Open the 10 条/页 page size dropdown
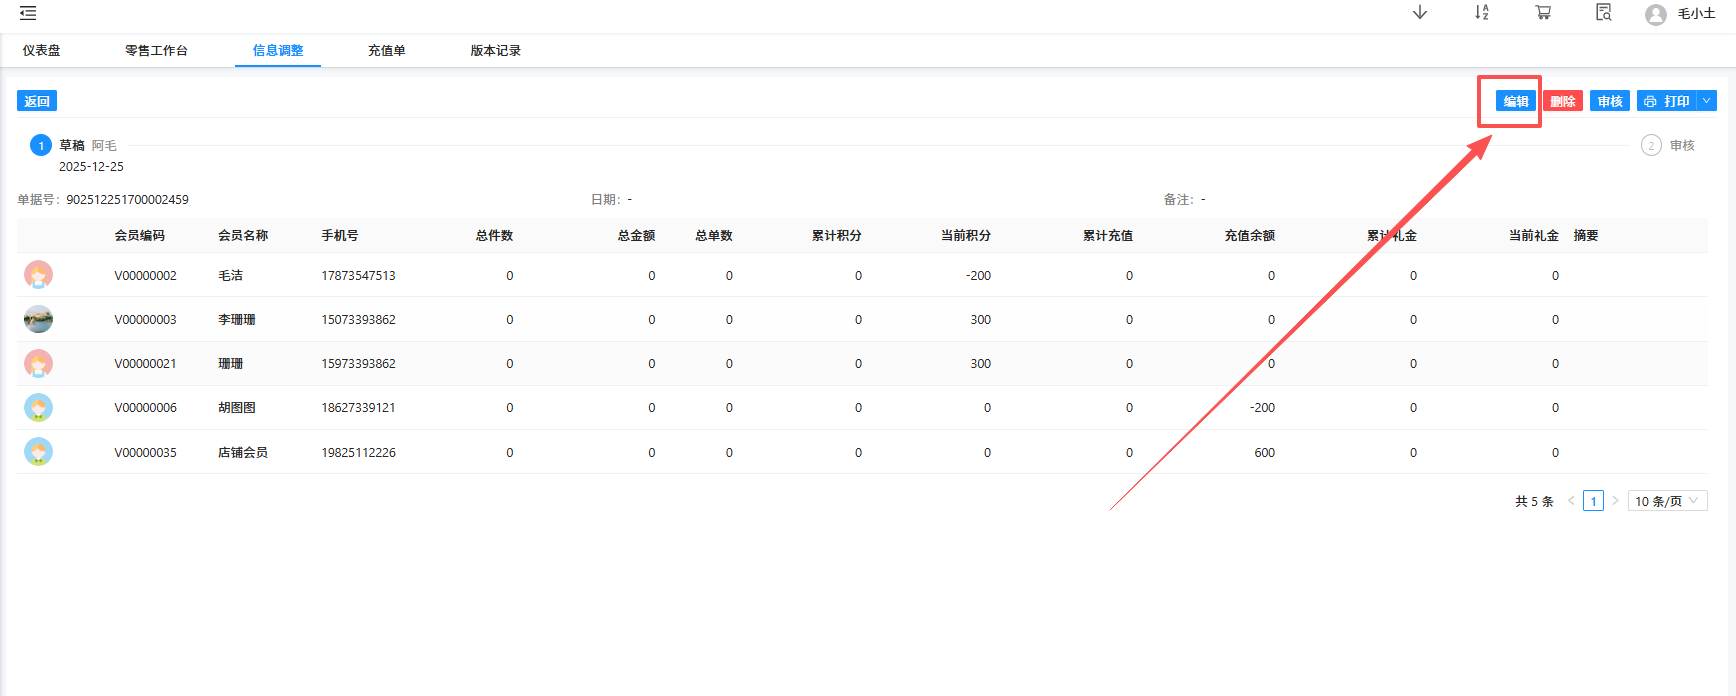1736x696 pixels. tap(1667, 501)
